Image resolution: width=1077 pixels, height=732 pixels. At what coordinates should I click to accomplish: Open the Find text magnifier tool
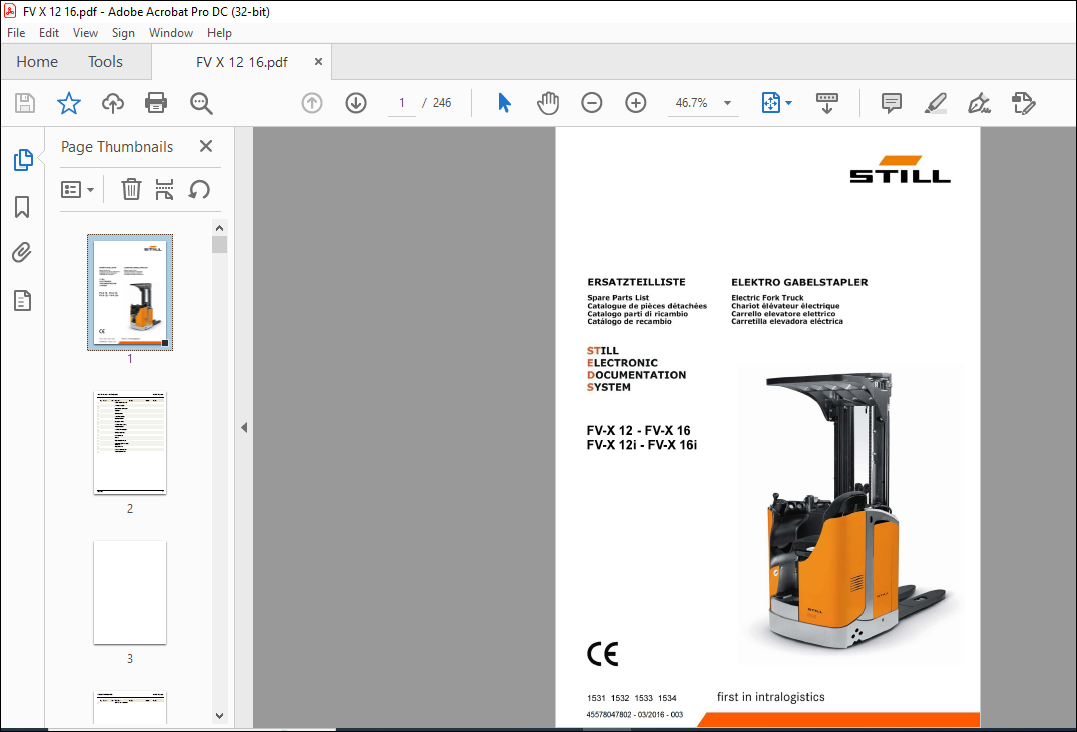(201, 103)
